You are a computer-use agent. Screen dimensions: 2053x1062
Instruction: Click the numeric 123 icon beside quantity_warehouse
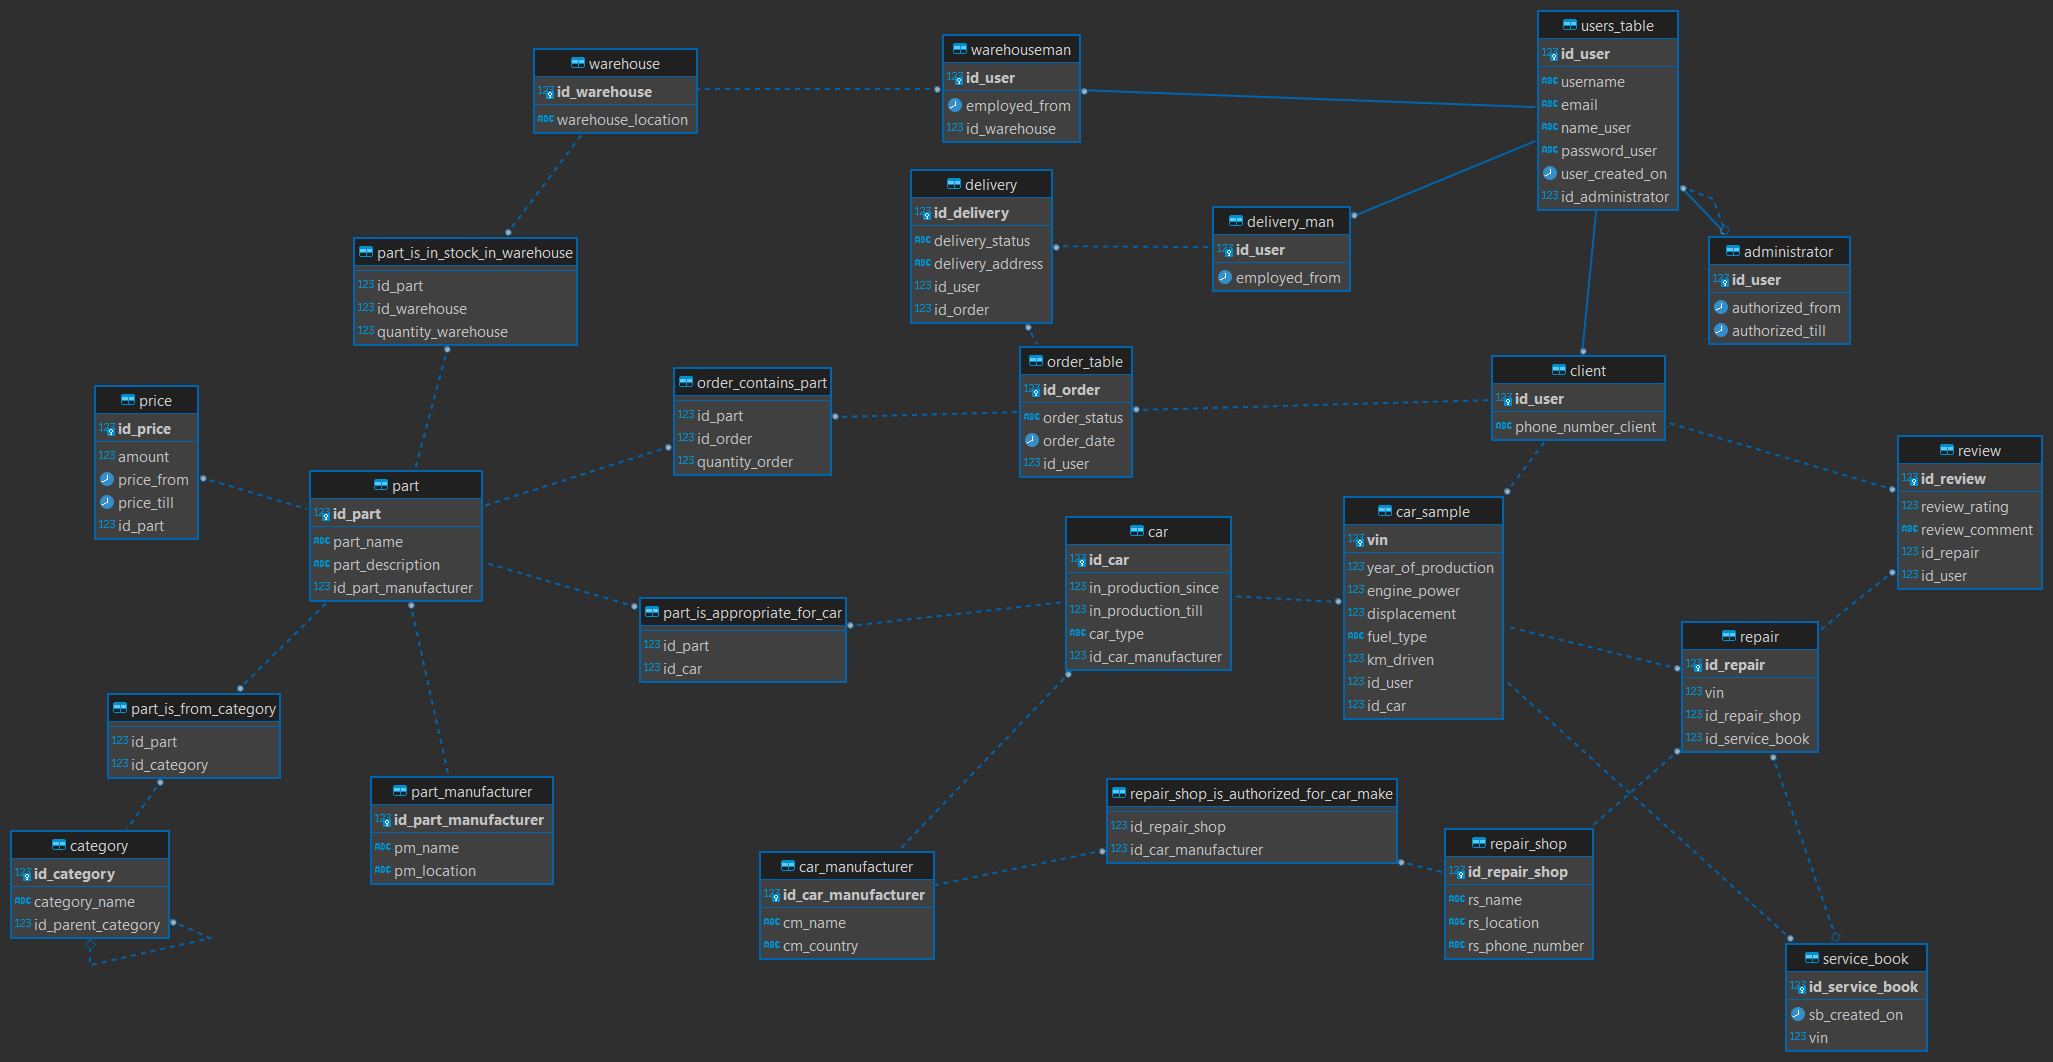click(366, 331)
